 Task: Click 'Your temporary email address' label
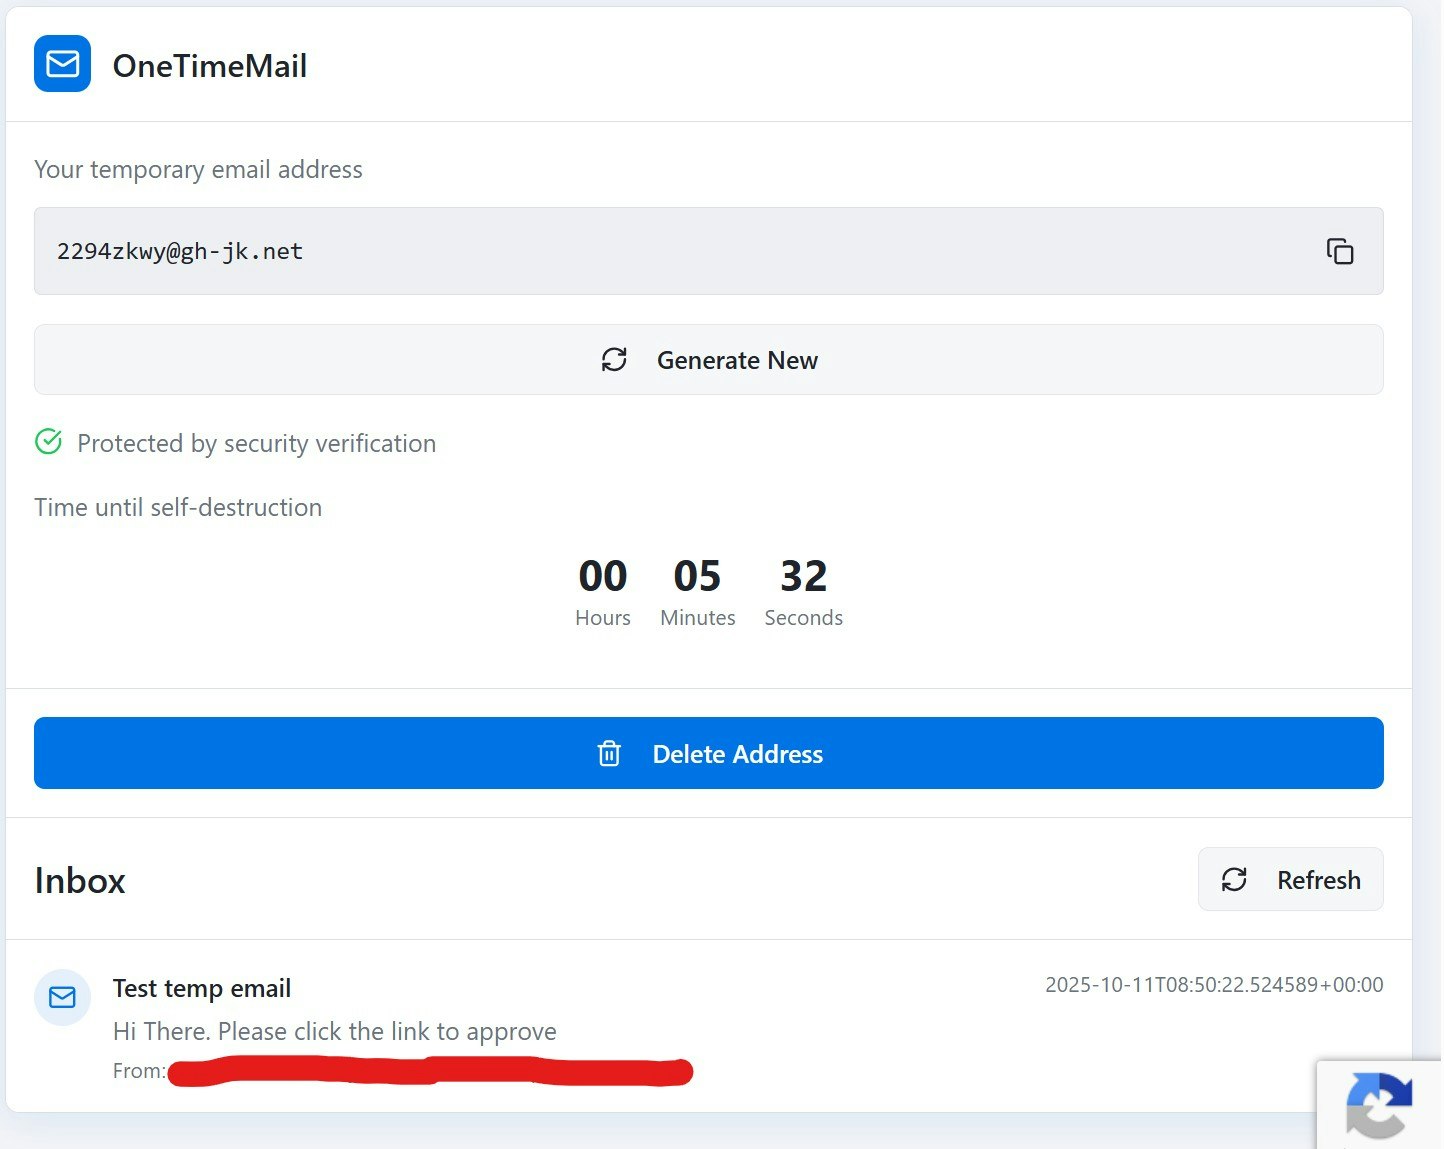tap(198, 169)
